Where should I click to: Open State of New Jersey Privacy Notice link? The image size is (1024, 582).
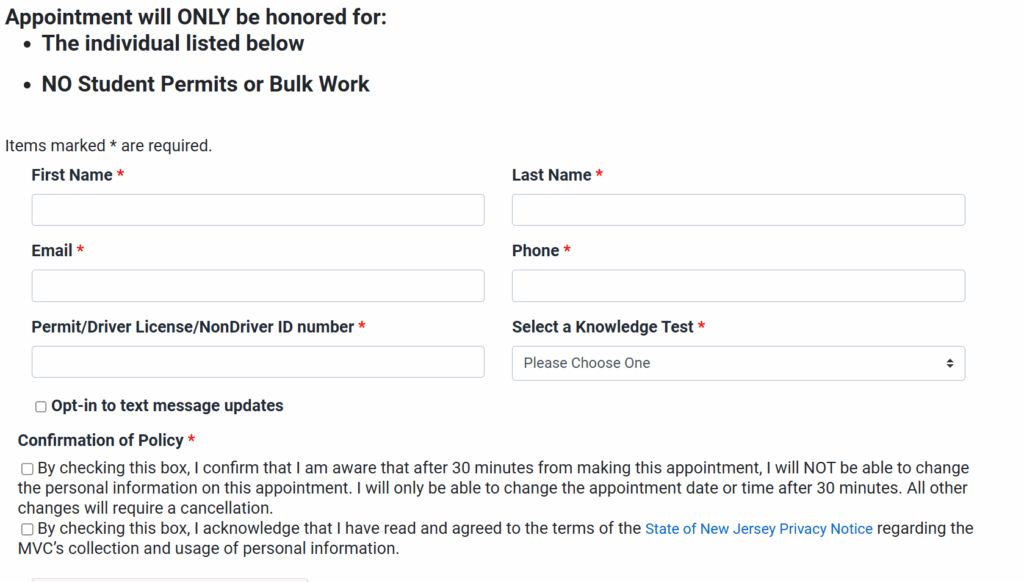pyautogui.click(x=758, y=529)
